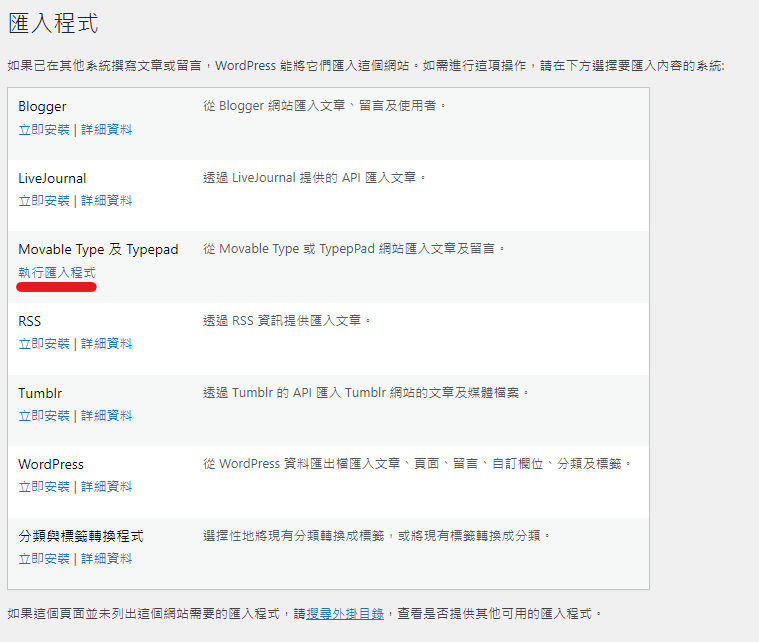Open 詳細資料 for Blogger importer
This screenshot has height=642, width=759.
pyautogui.click(x=106, y=130)
